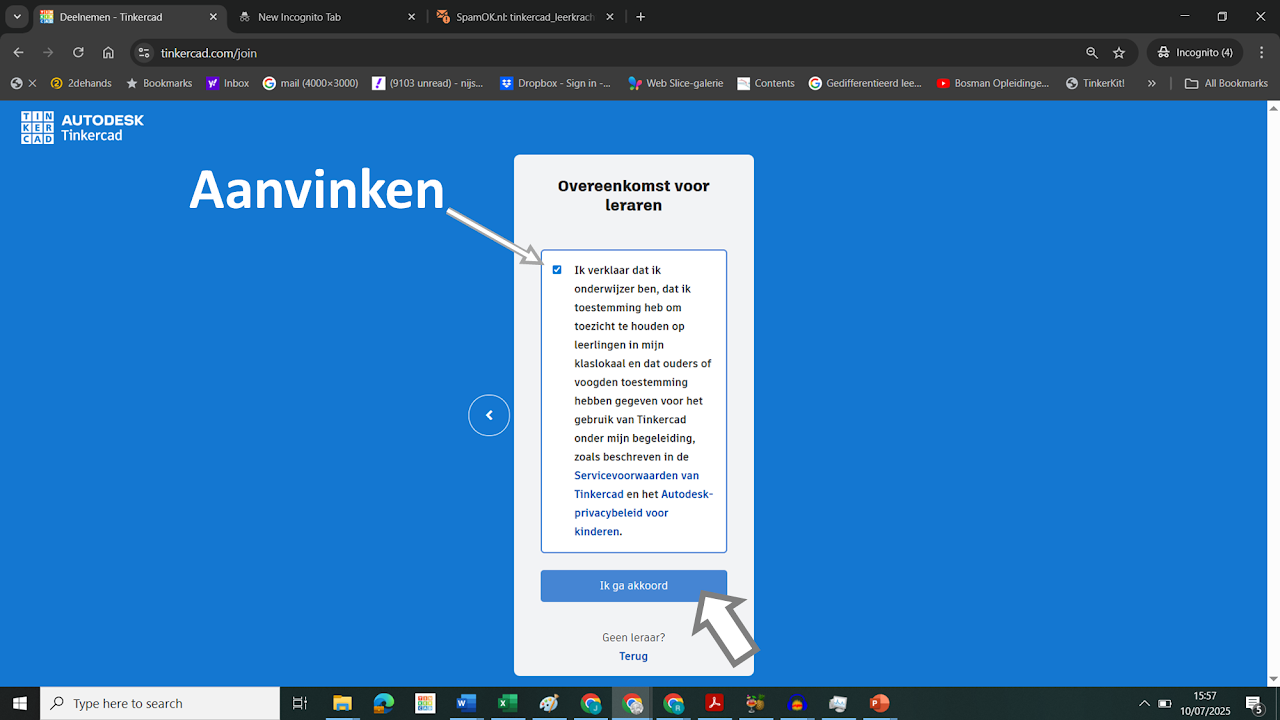Open the 'Gedifferentieerd lee...' bookmark
The height and width of the screenshot is (720, 1280).
pyautogui.click(x=866, y=83)
